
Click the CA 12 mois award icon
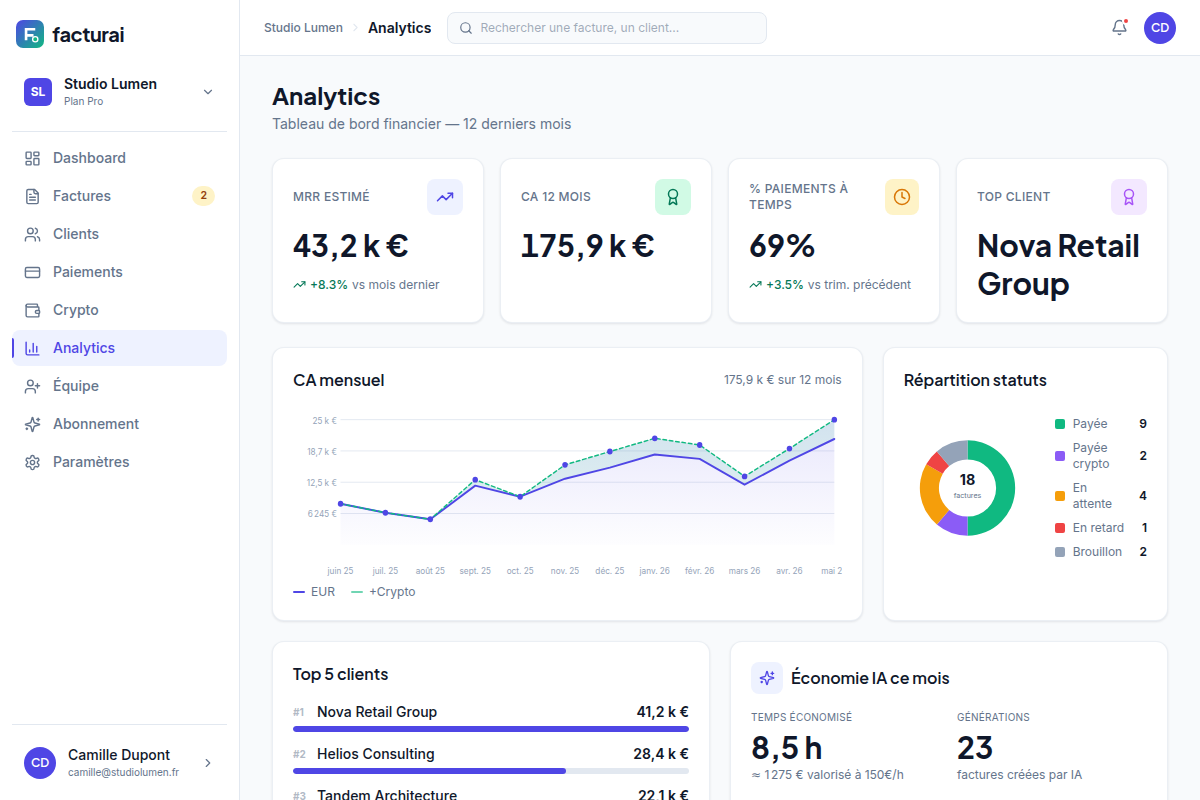(673, 197)
